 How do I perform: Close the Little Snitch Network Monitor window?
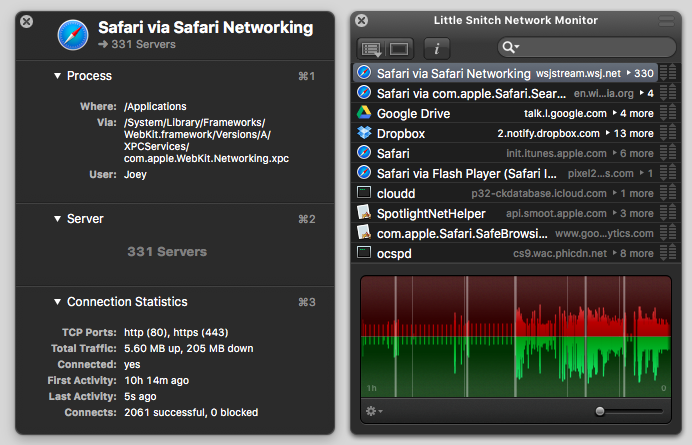(x=361, y=20)
